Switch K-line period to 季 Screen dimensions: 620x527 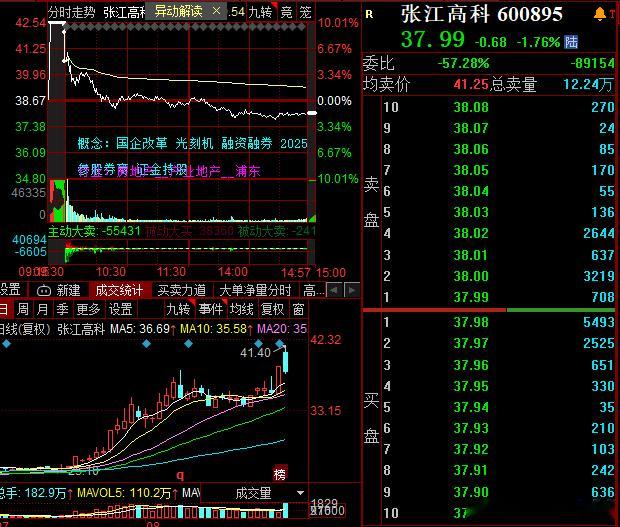coord(62,309)
